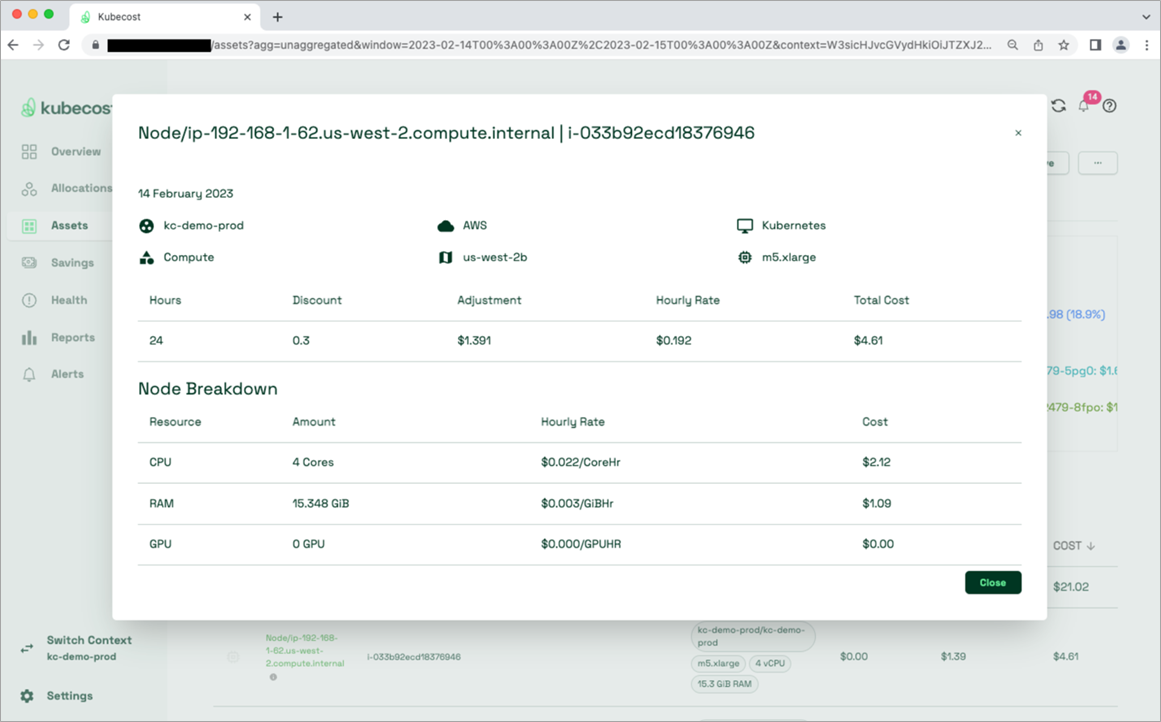1161x722 pixels.
Task: Click the shapes icon beside Compute
Action: [x=147, y=258]
